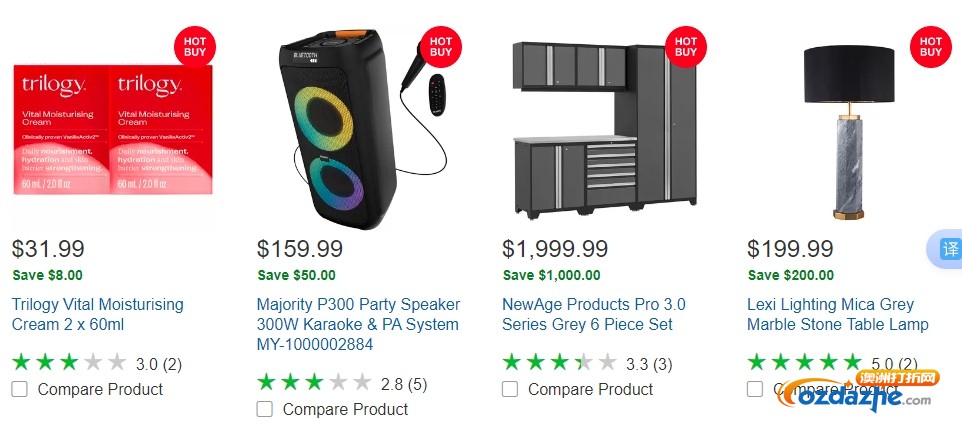Screen dimensions: 962x425
Task: Open Trilogy Vital Moisturising Cream 2 x 60ml link
Action: (98, 314)
